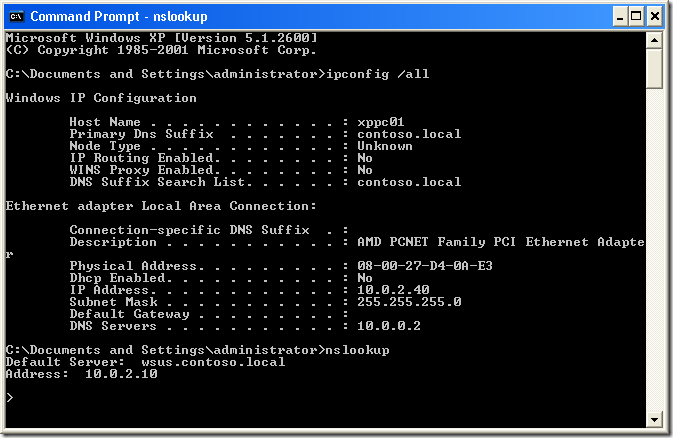Click the scrollbar down arrow
Viewport: 673px width, 438px height.
click(654, 419)
